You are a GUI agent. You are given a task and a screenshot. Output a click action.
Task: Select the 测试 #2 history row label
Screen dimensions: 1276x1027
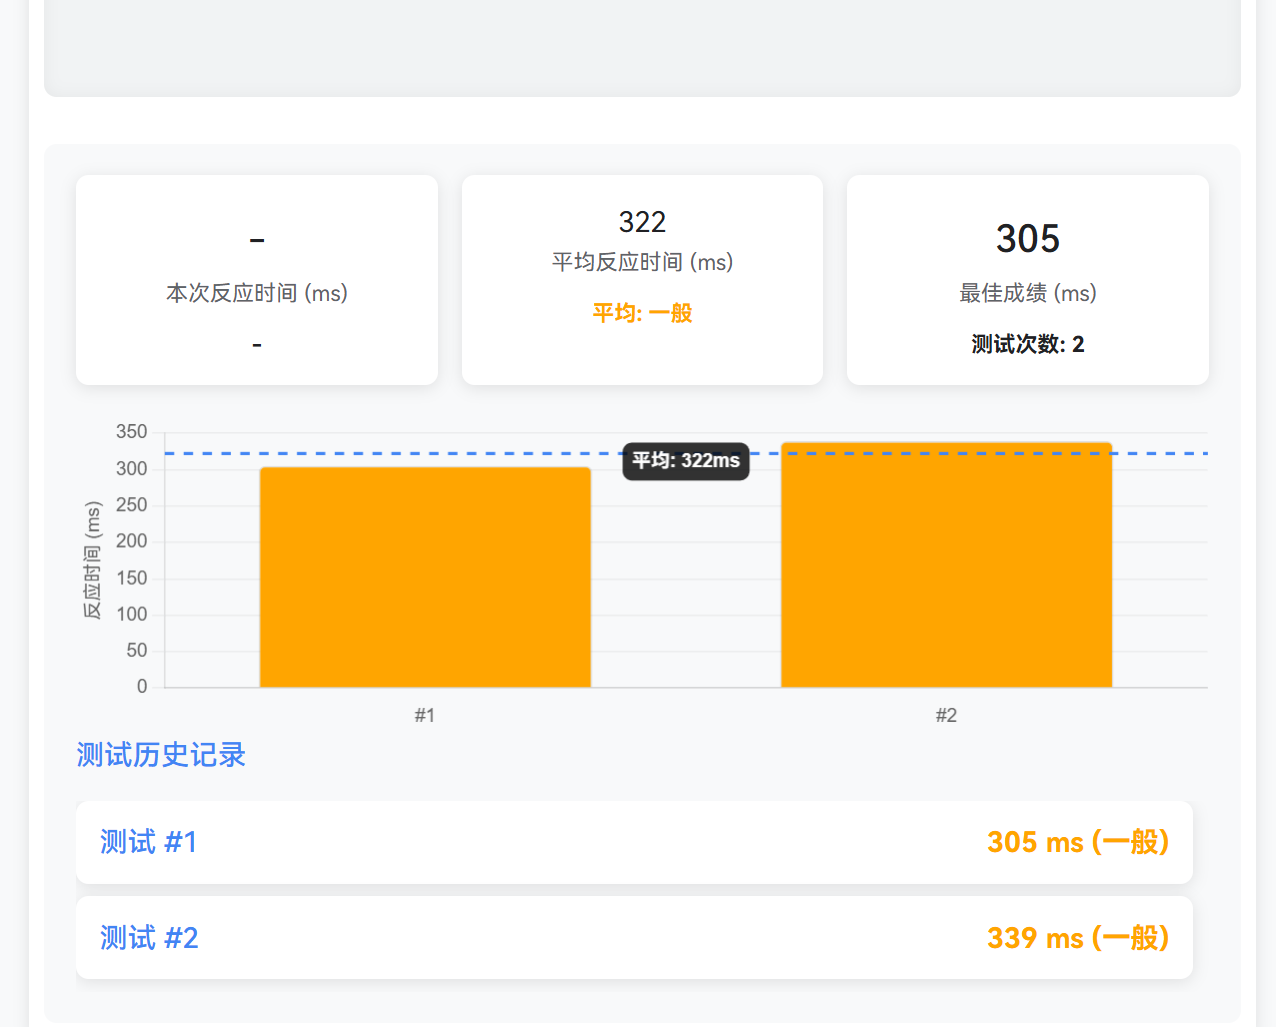click(149, 938)
